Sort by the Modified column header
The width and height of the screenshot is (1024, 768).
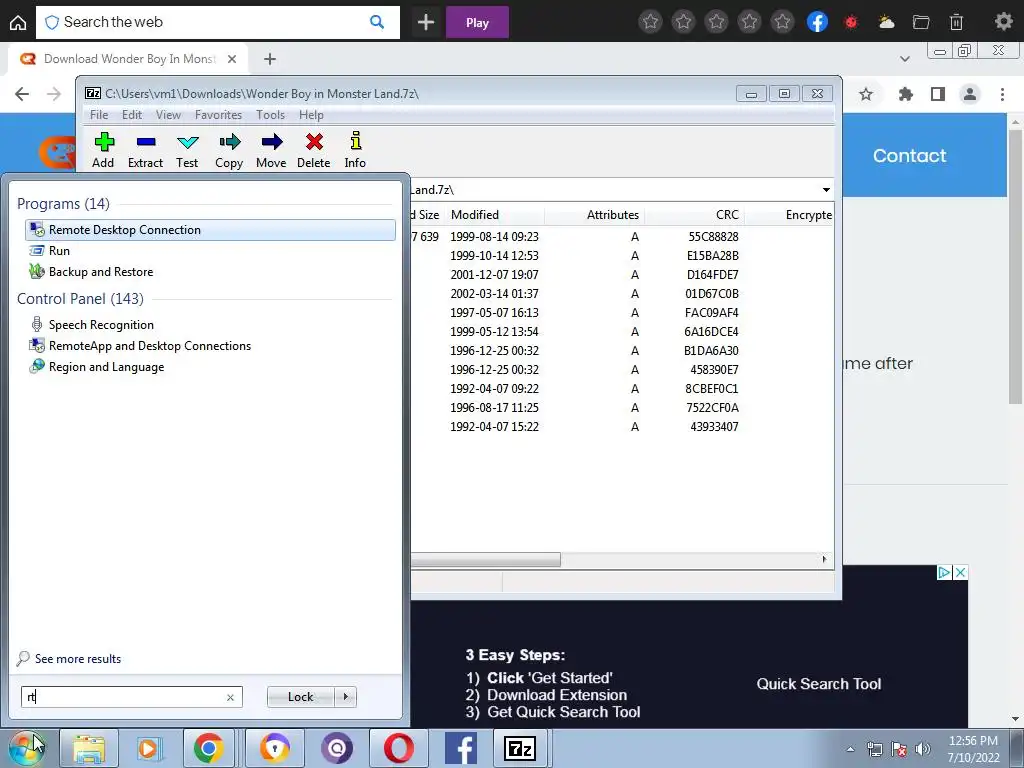click(x=494, y=215)
